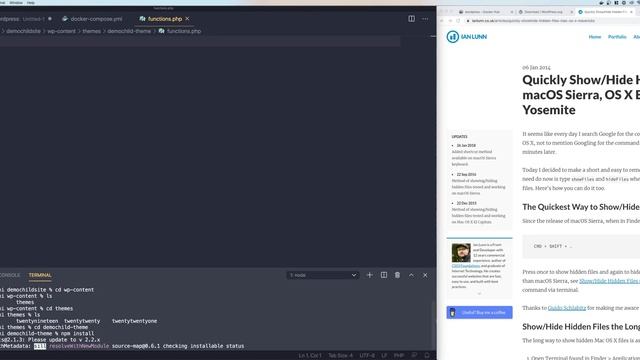Click the Ian Lunn logo on the website
640x360 pixels.
coord(467,37)
